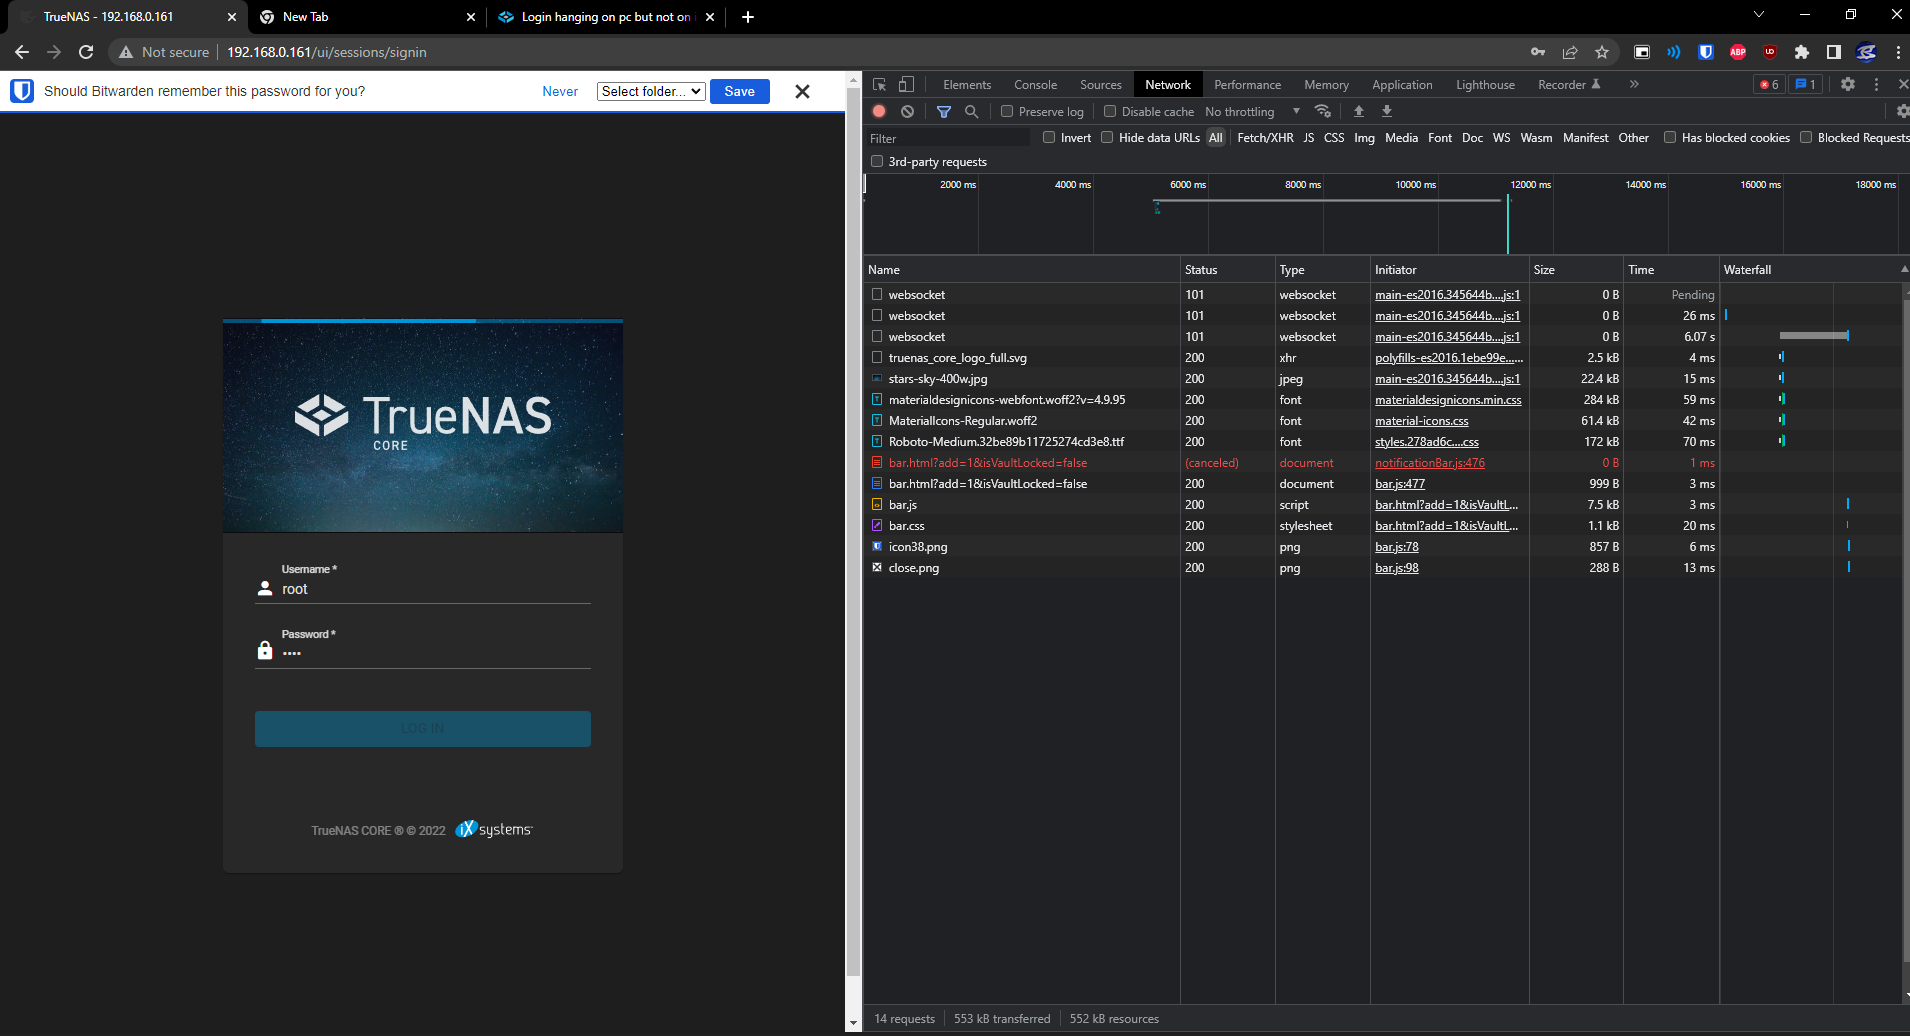Open the DevTools settings gear

pyautogui.click(x=1848, y=85)
